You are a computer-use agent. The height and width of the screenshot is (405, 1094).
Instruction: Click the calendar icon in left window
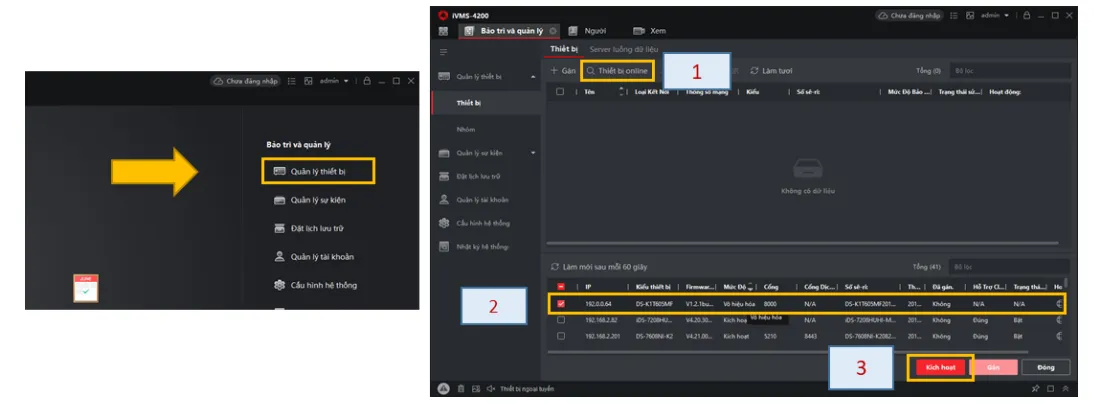[85, 288]
